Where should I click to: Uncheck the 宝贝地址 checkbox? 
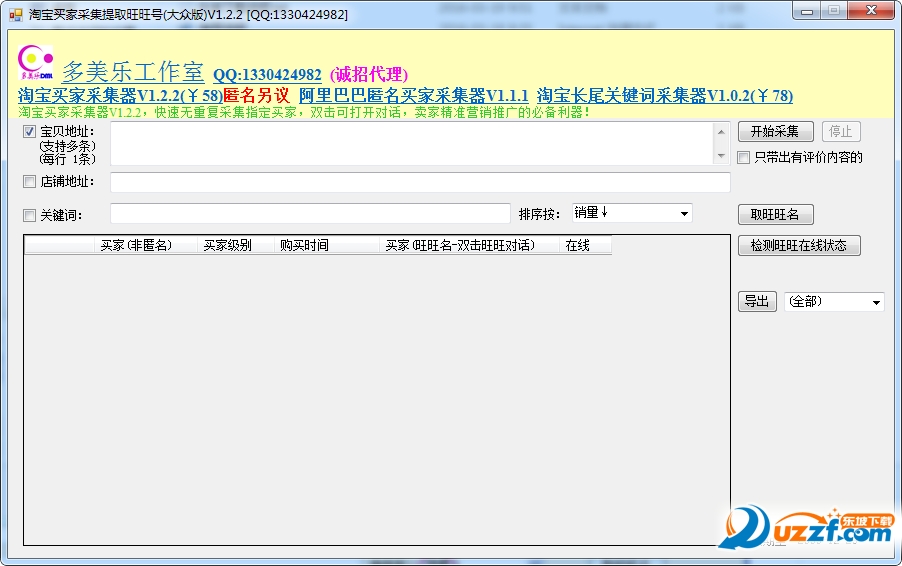coord(29,132)
